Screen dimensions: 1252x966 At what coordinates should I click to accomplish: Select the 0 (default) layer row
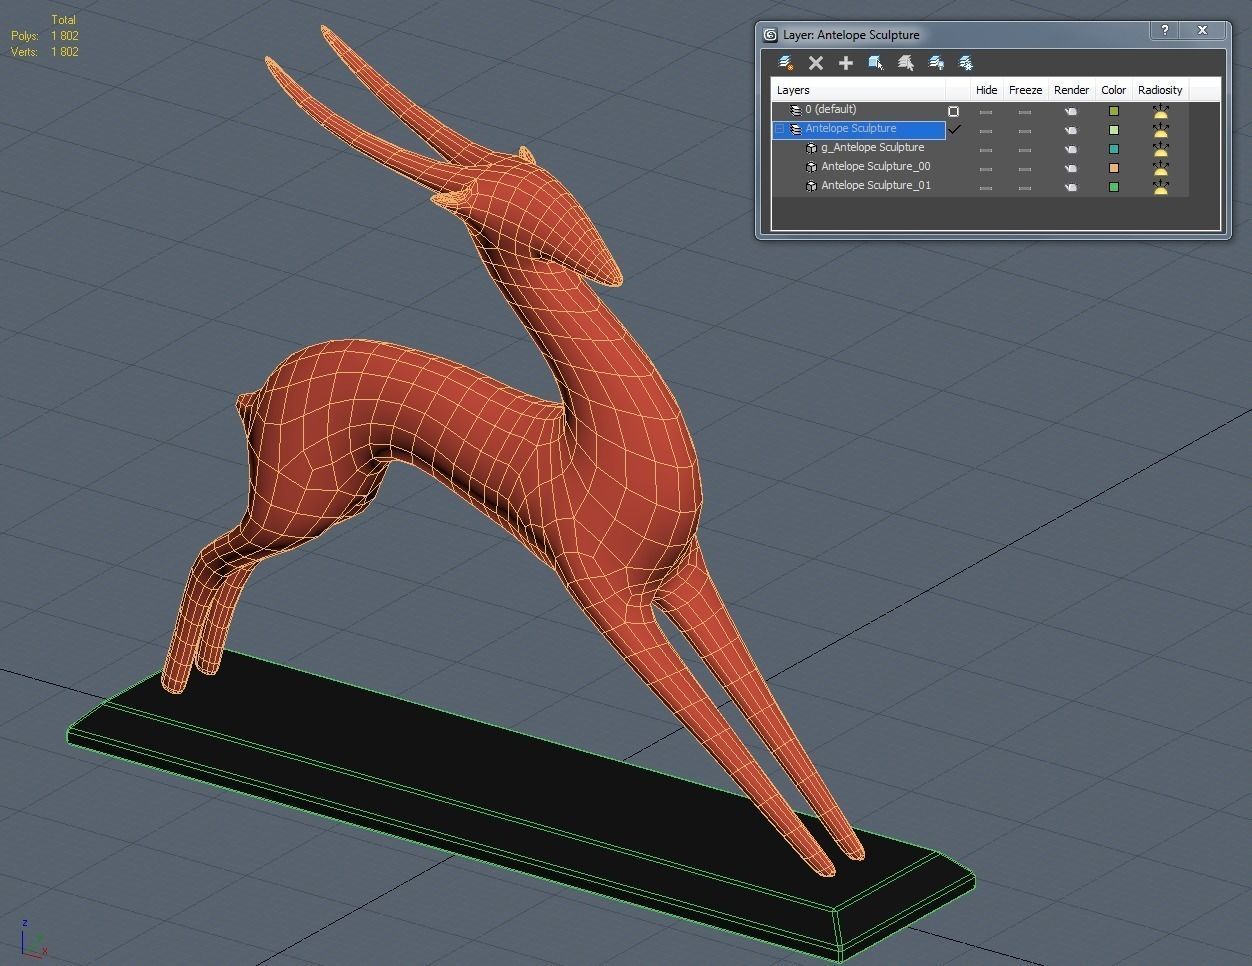[x=830, y=110]
